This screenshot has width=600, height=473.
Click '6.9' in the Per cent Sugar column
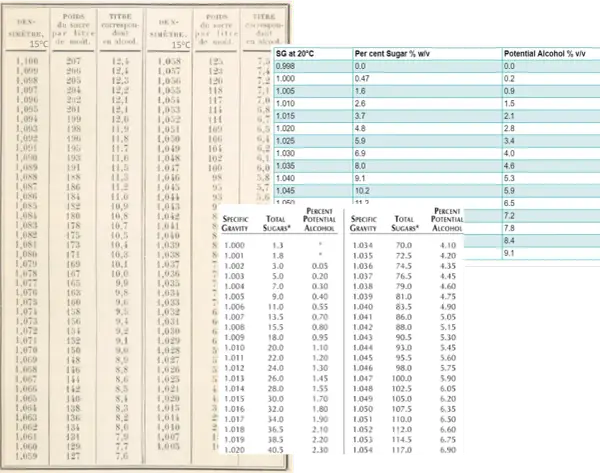(360, 153)
